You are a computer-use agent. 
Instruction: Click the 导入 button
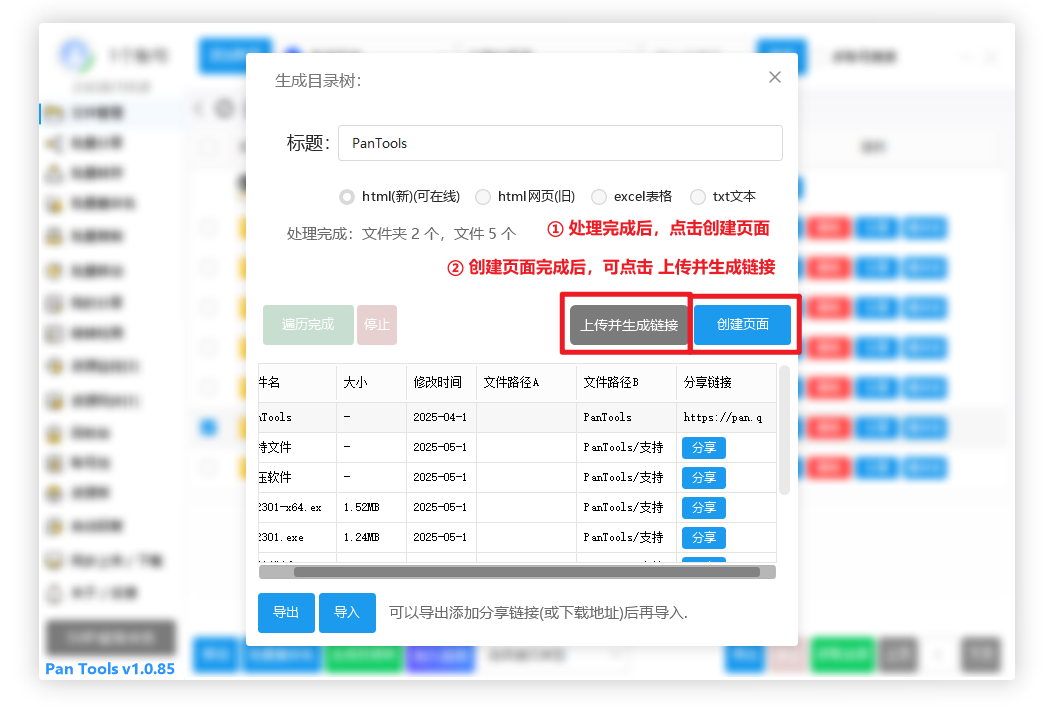(347, 612)
